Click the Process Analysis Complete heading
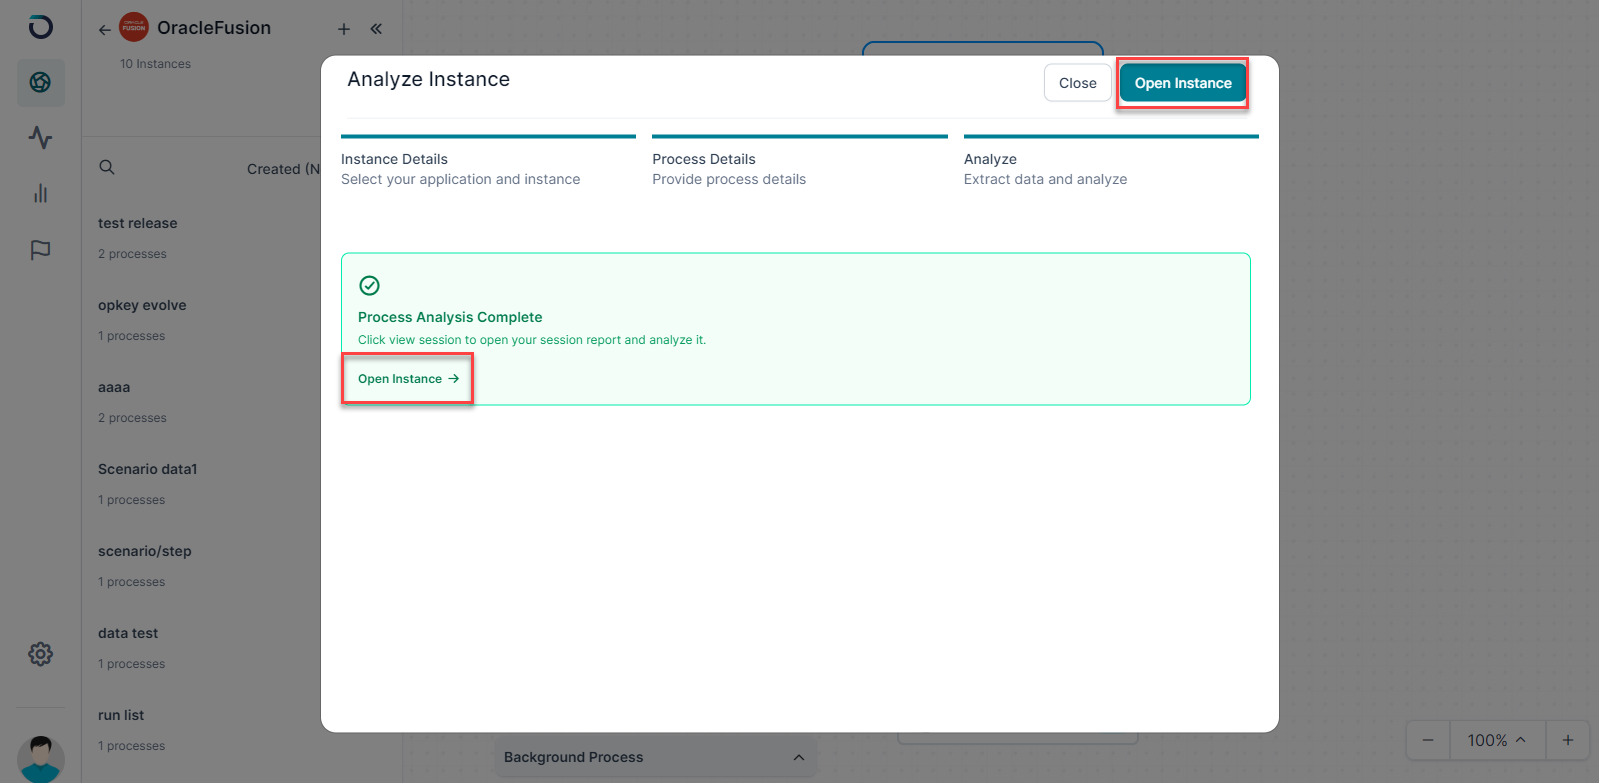Viewport: 1599px width, 783px height. pyautogui.click(x=450, y=317)
